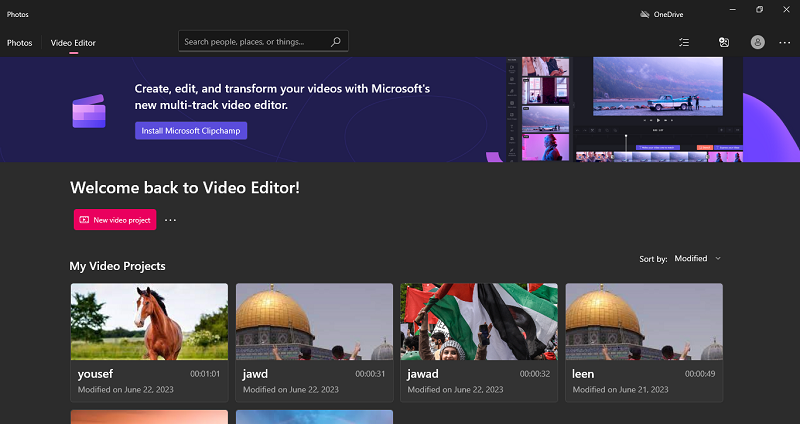This screenshot has height=424, width=800.
Task: Open ellipsis menu beside New video project
Action: pos(170,220)
